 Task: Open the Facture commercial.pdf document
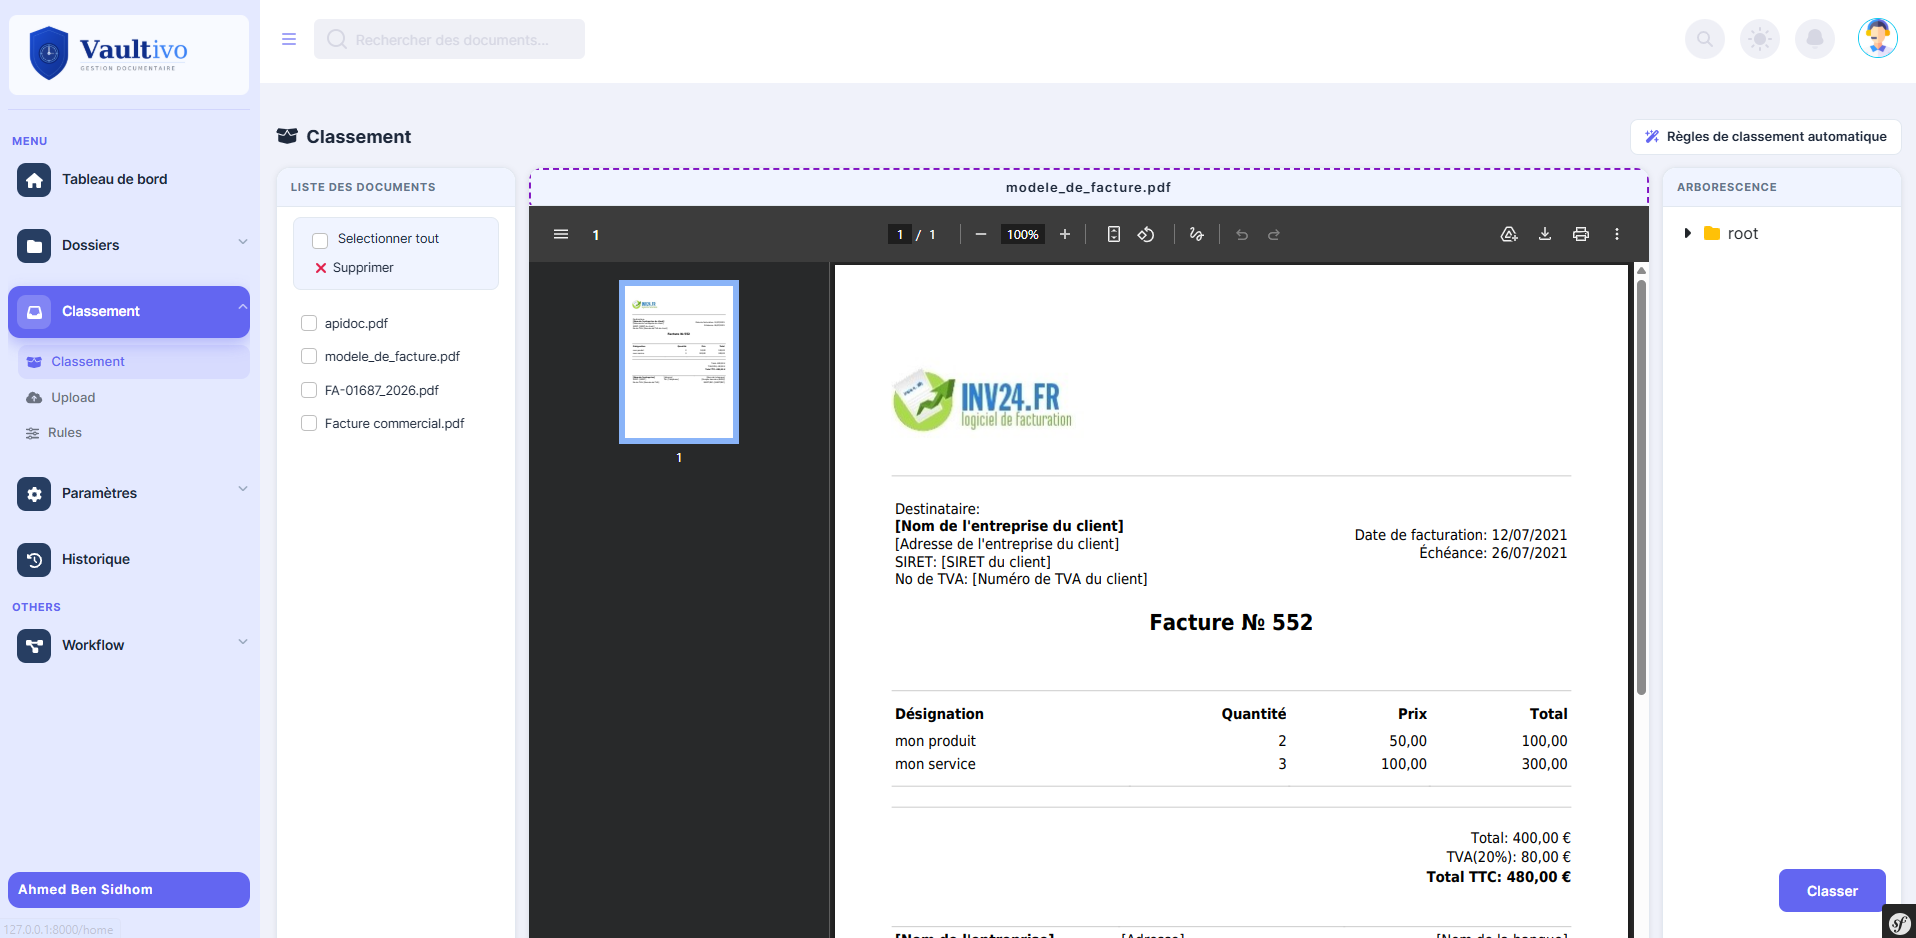[394, 423]
